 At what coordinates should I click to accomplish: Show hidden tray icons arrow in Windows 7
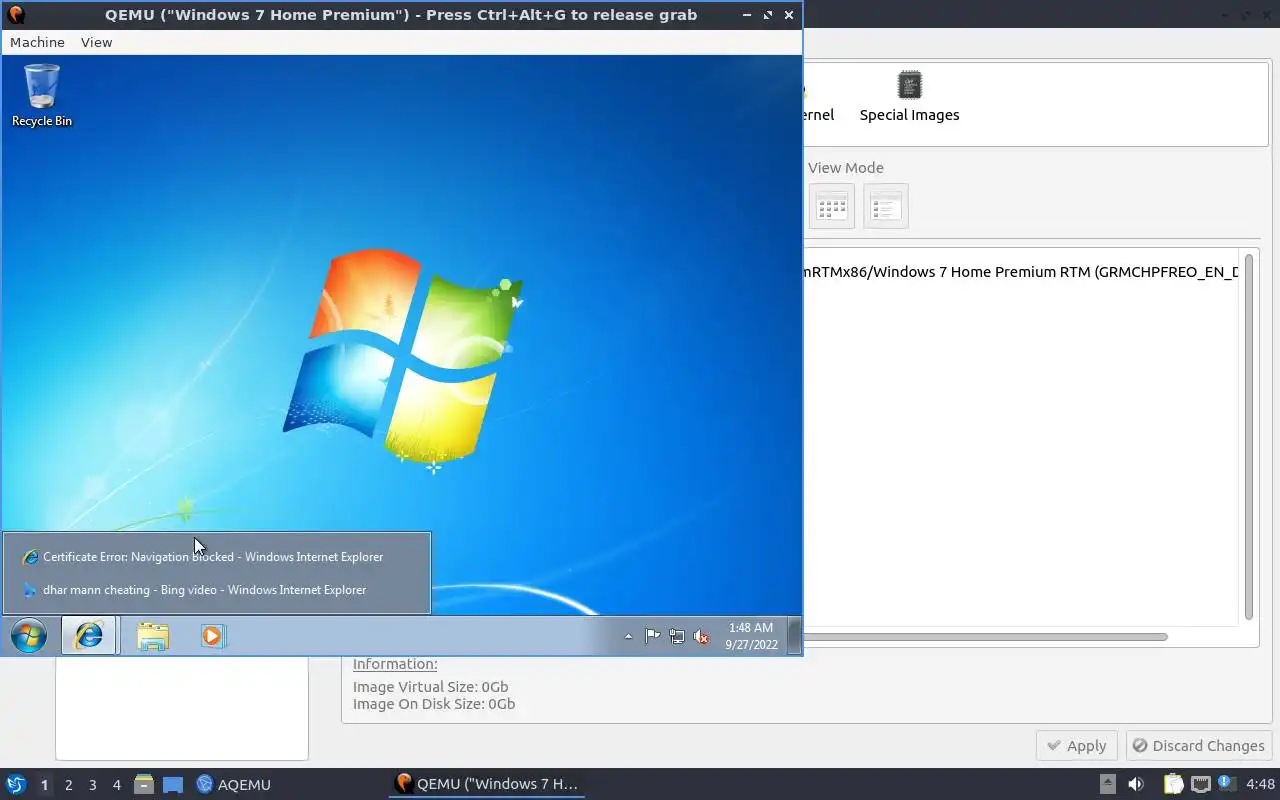(628, 636)
